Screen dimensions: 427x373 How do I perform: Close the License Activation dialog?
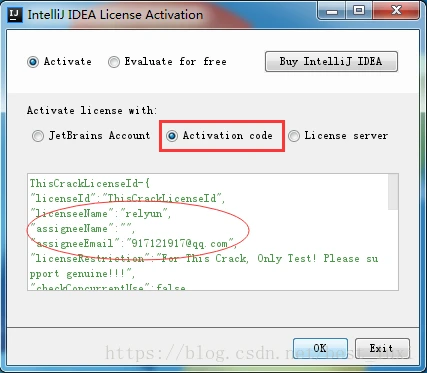point(396,11)
